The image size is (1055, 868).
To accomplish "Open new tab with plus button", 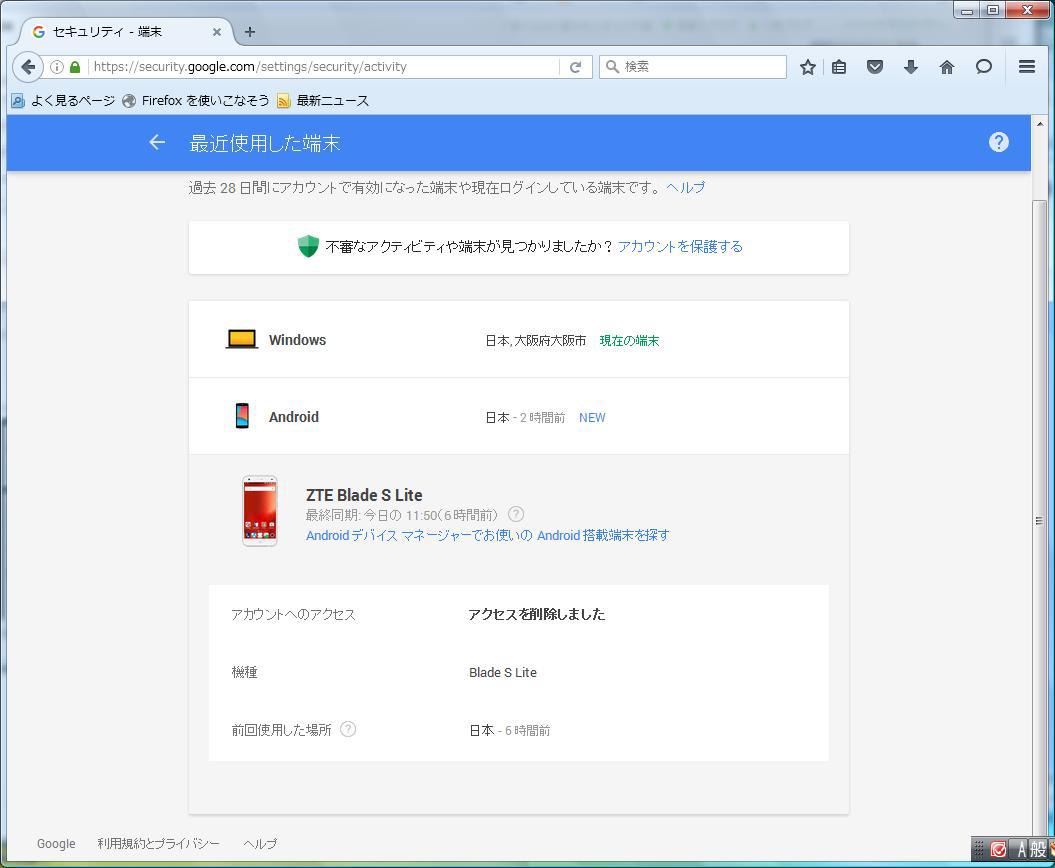I will click(x=250, y=32).
